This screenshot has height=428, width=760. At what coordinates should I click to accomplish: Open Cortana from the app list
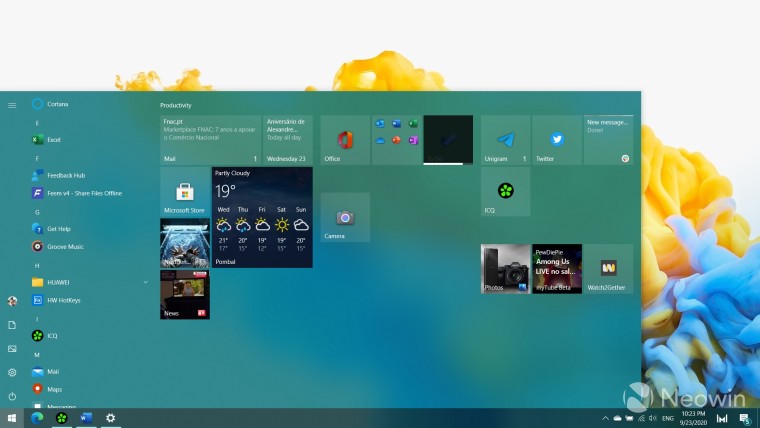click(x=50, y=104)
